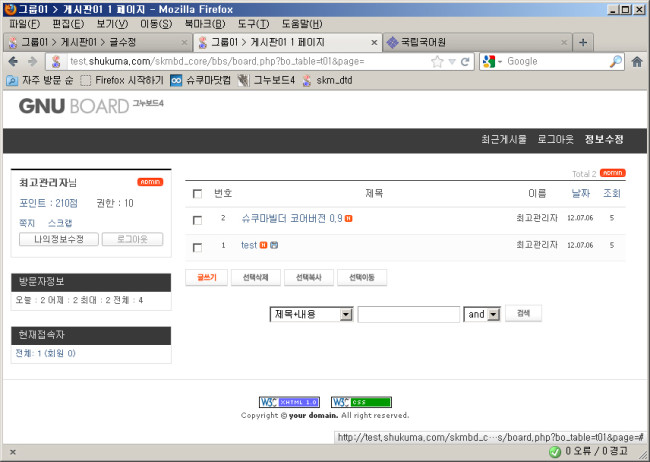Click the Firefox home icon
Viewport: 650px width, 462px height.
tap(636, 61)
